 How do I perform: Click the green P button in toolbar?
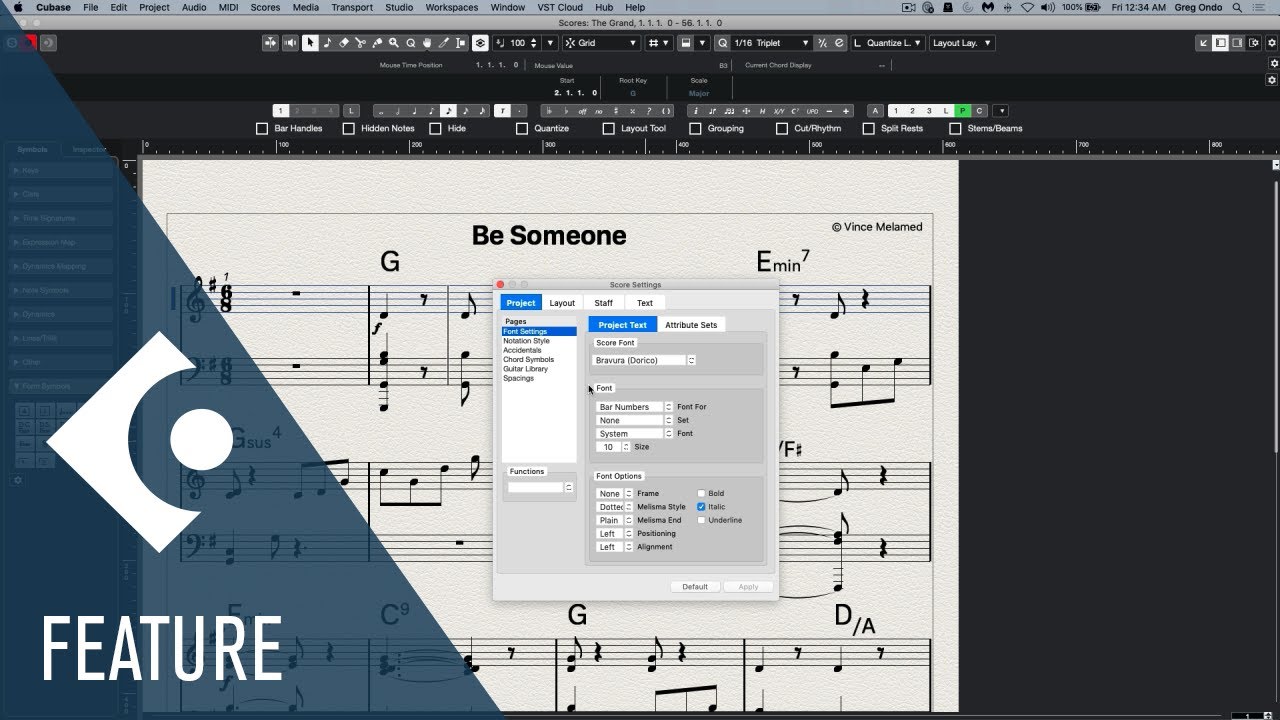pos(962,111)
